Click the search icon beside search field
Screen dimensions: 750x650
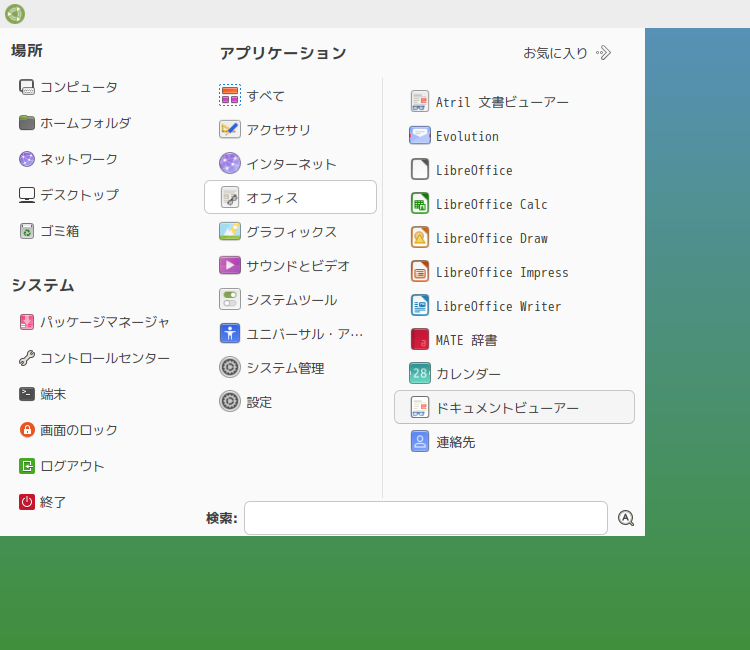[626, 518]
